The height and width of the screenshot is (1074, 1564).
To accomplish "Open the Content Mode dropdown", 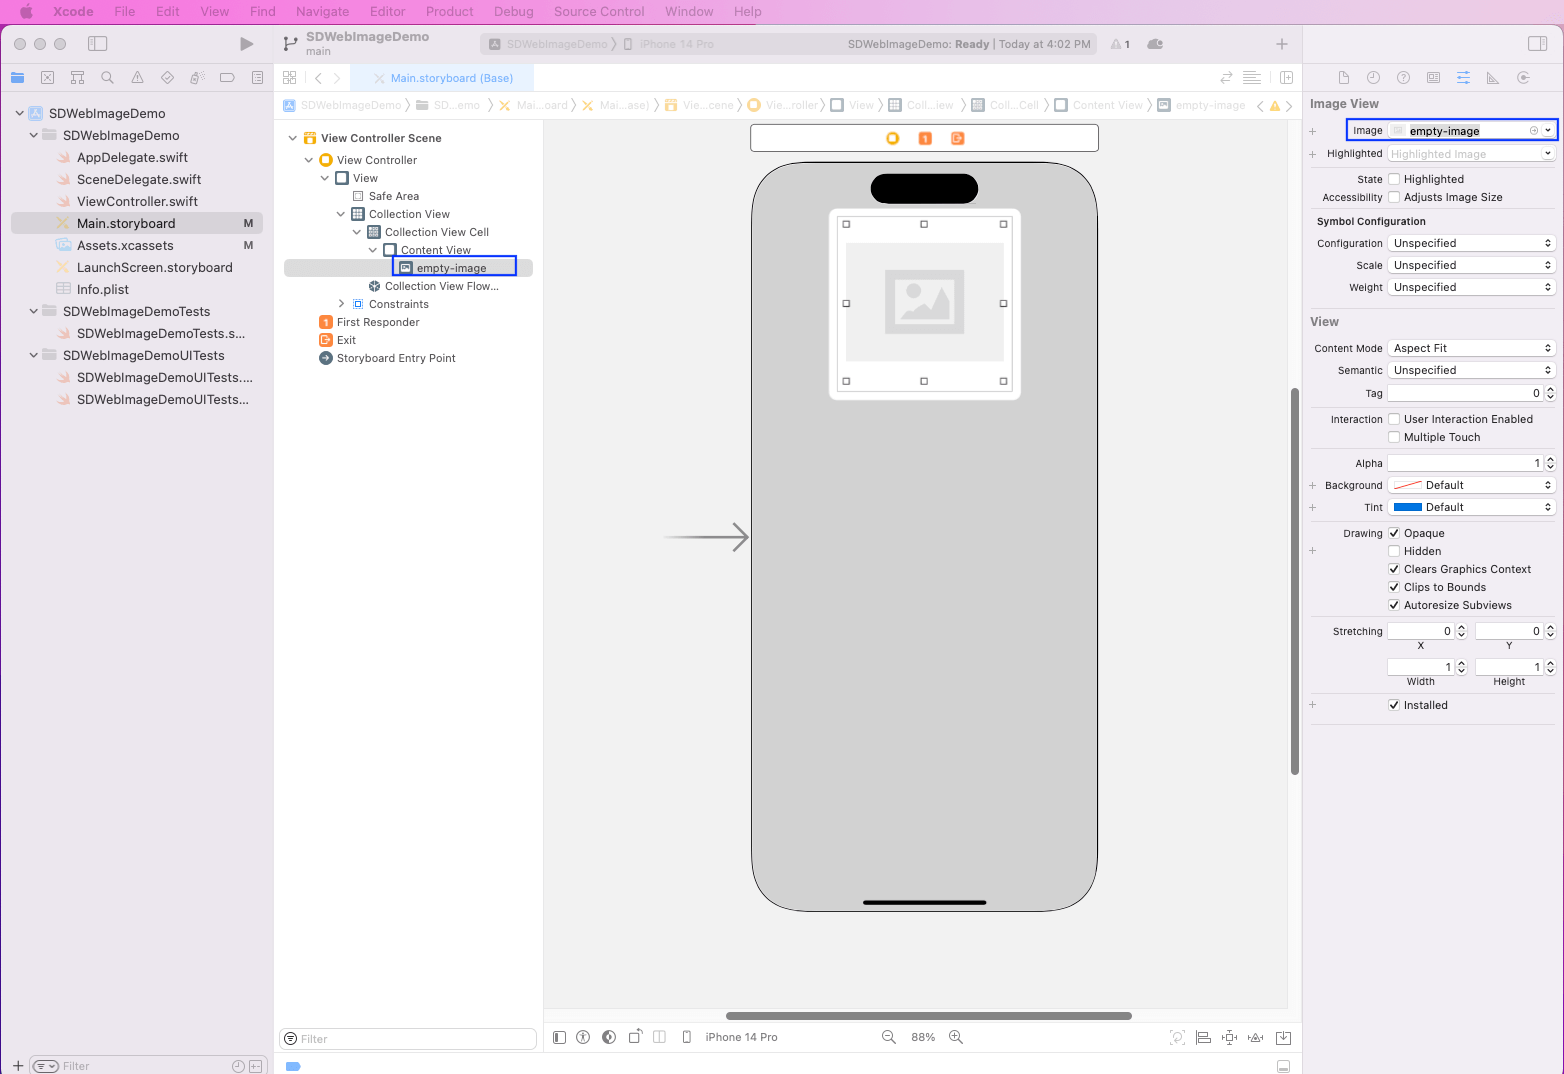I will click(1471, 349).
